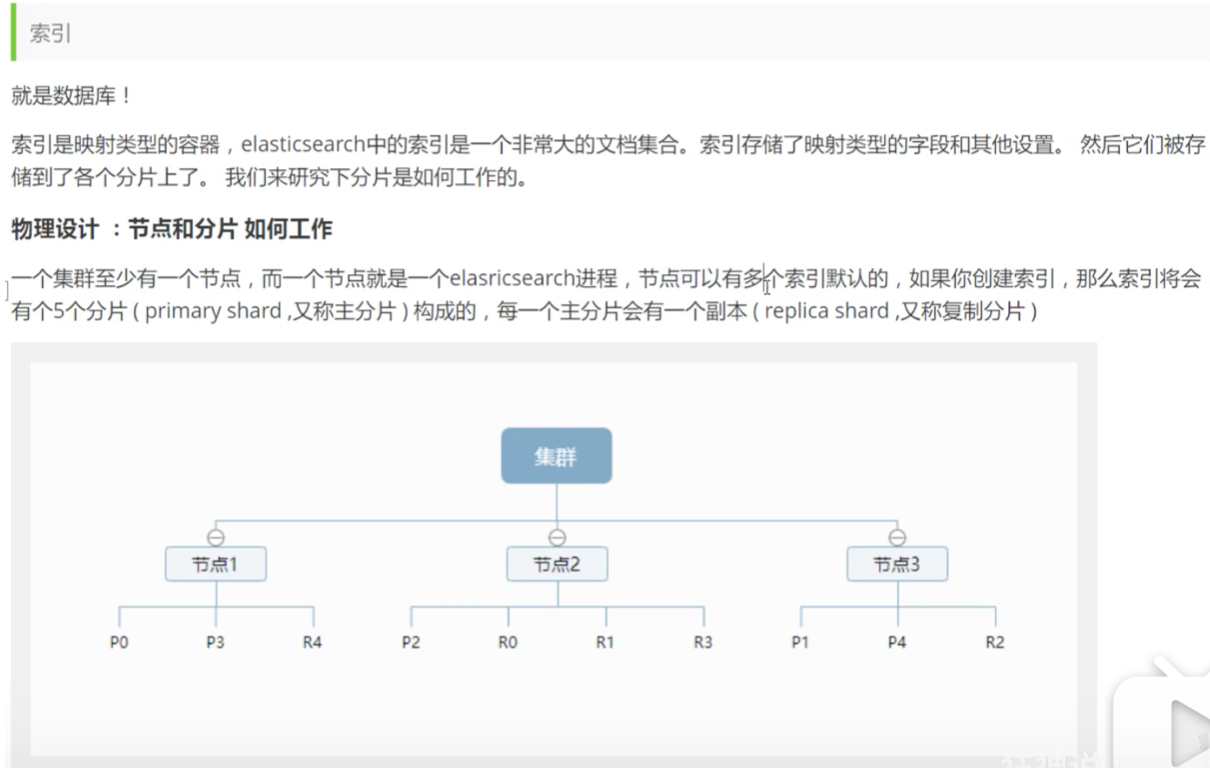Click the 索引 section heading
Screen dimensions: 1210x780
(50, 33)
